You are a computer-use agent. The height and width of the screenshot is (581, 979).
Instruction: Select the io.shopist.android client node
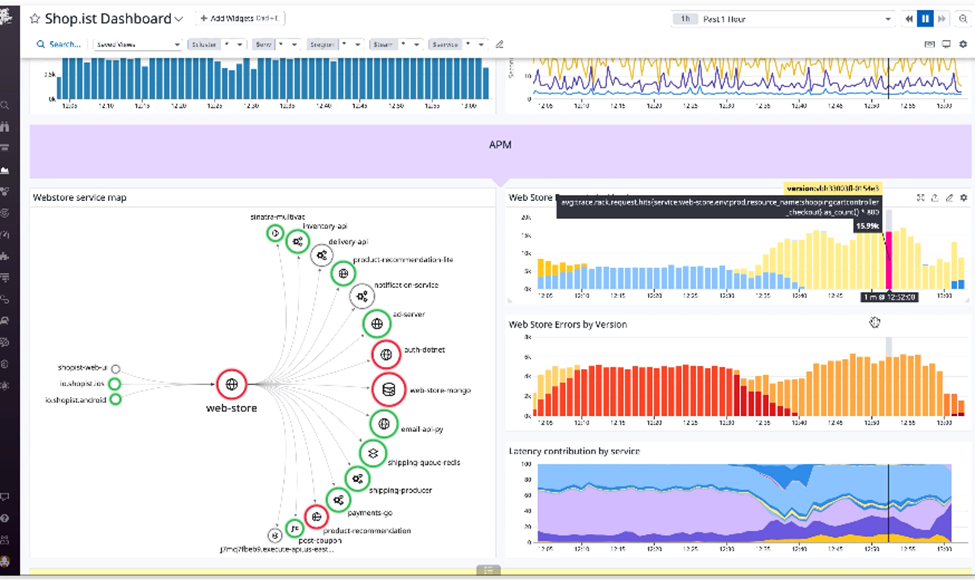click(x=116, y=399)
